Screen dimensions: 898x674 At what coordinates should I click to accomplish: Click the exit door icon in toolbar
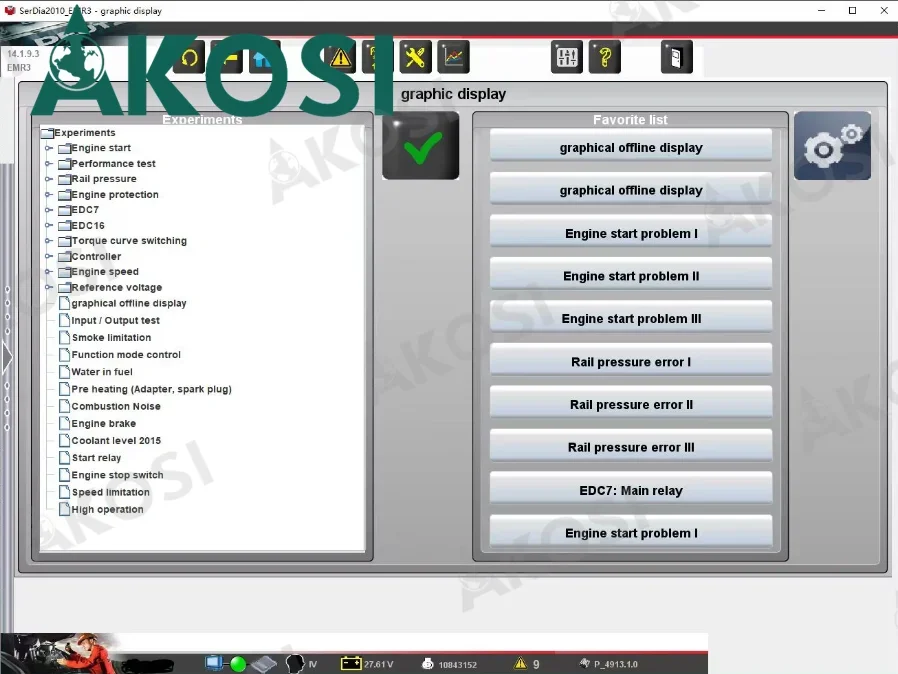(676, 57)
